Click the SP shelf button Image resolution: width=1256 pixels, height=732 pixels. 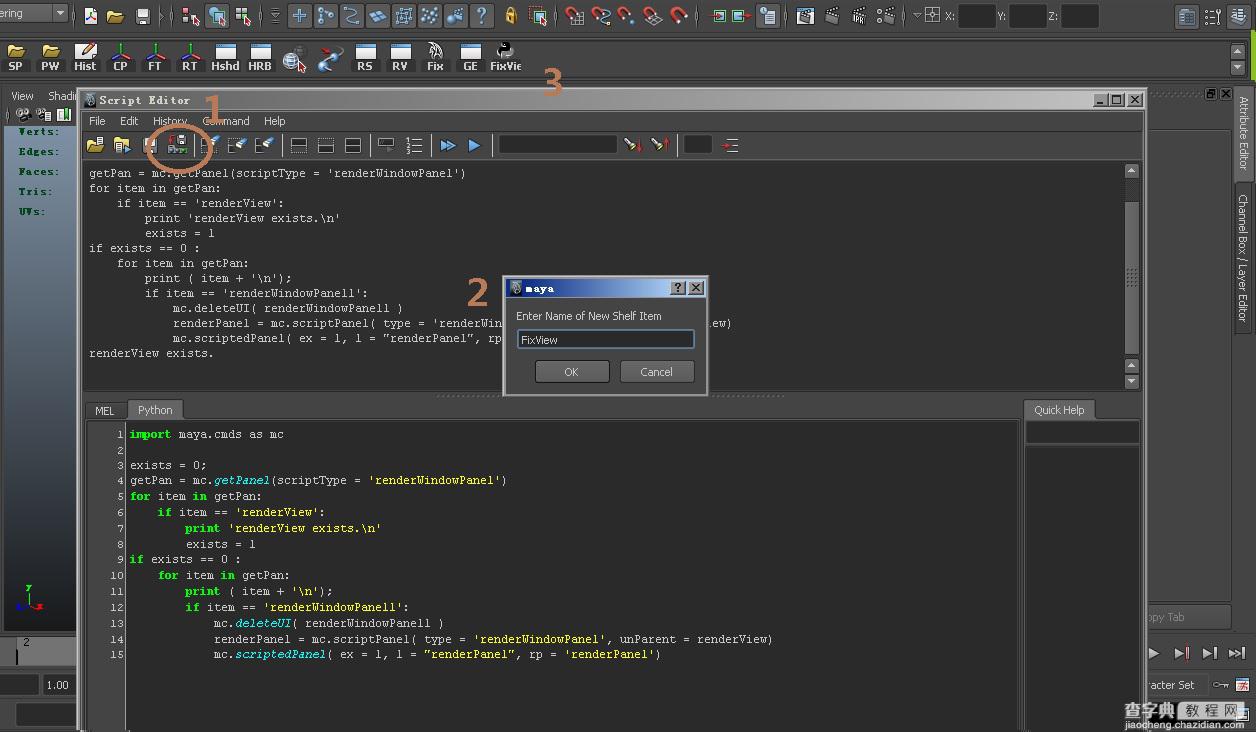pos(16,57)
